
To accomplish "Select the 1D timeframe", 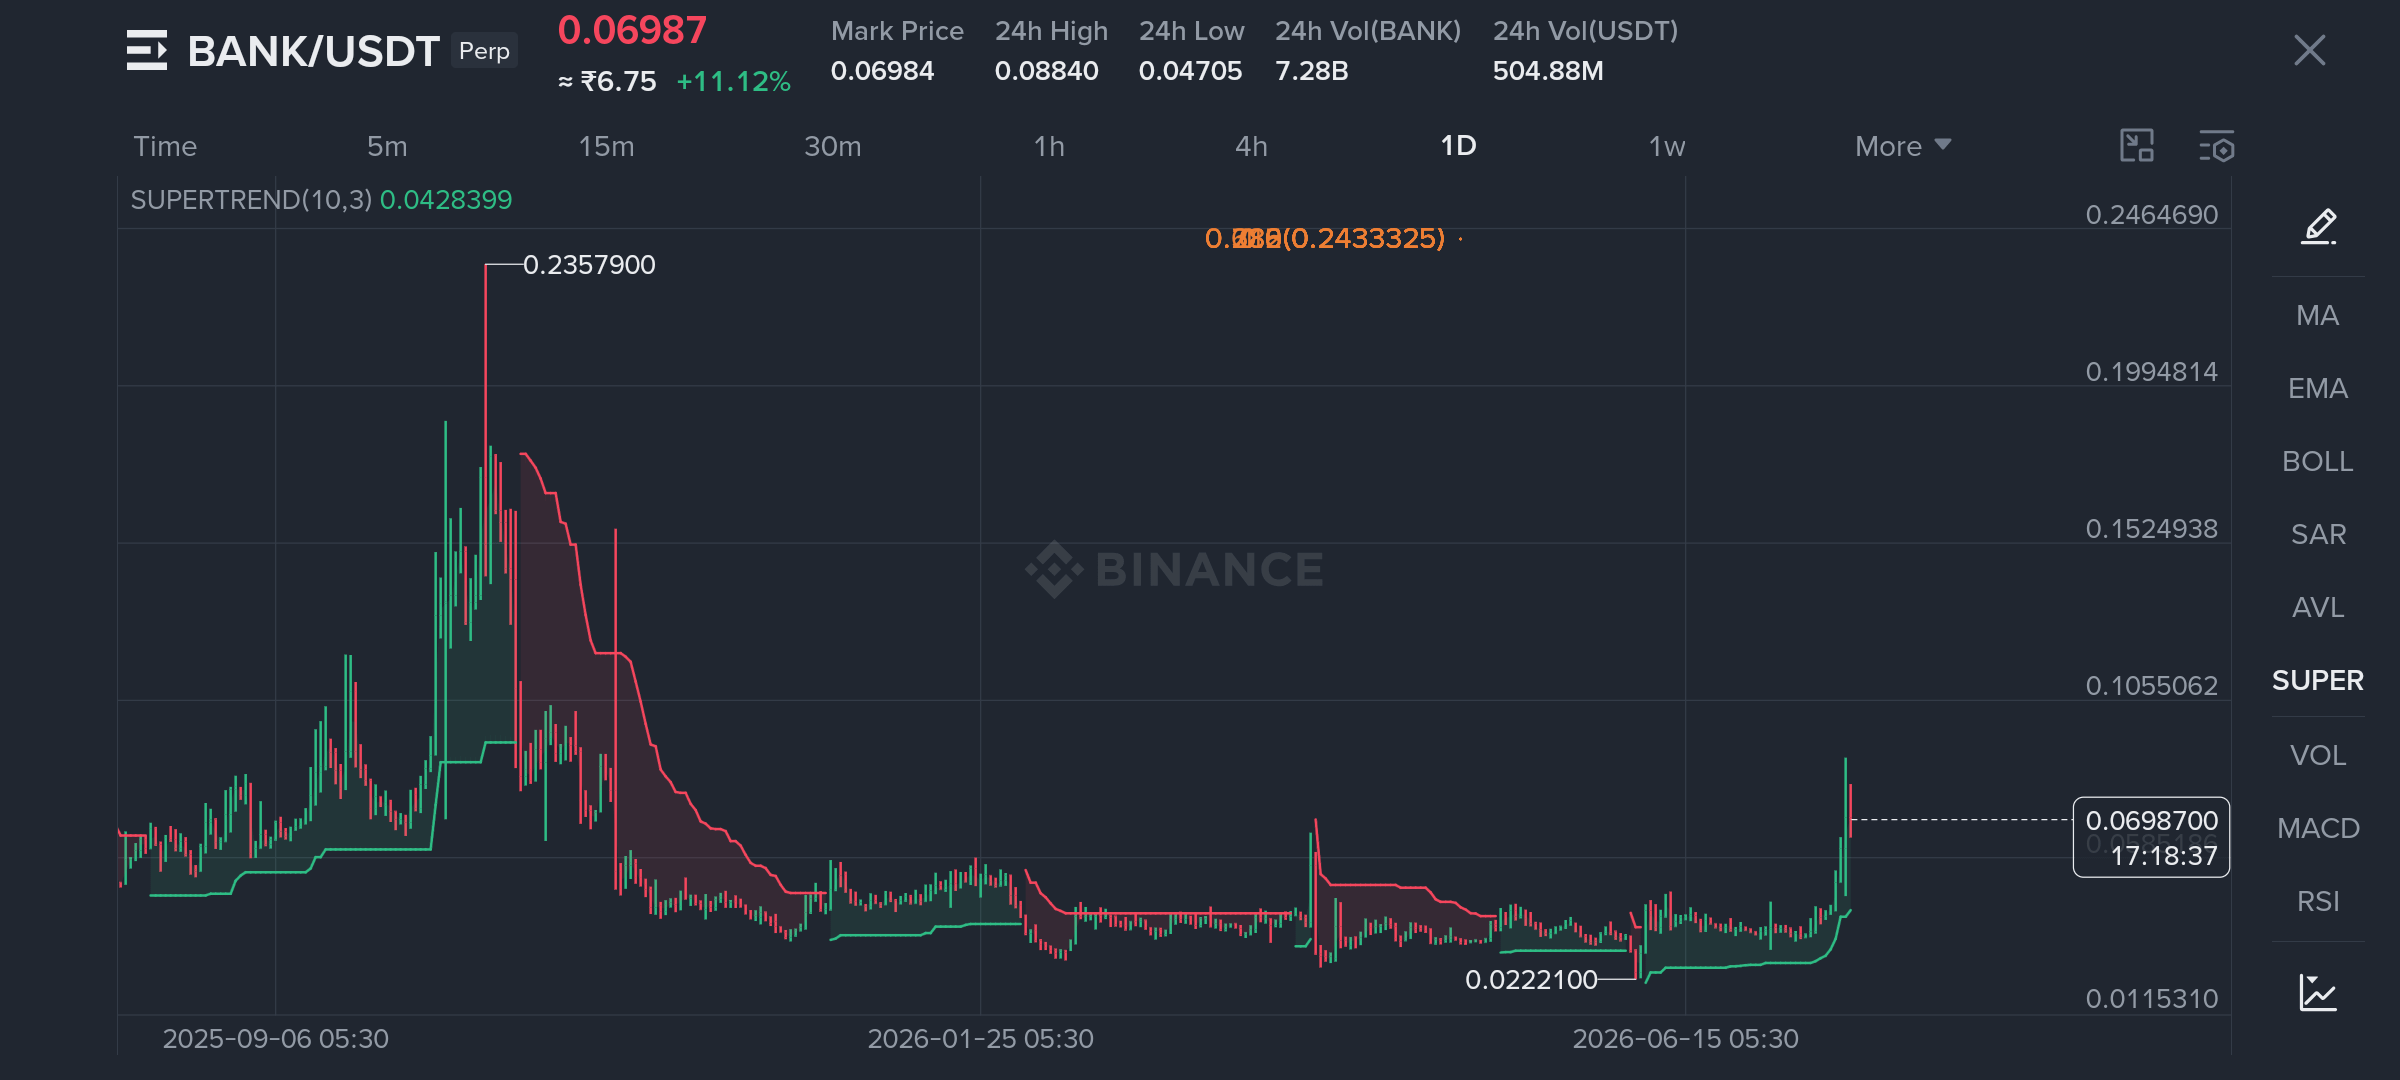I will [1458, 146].
